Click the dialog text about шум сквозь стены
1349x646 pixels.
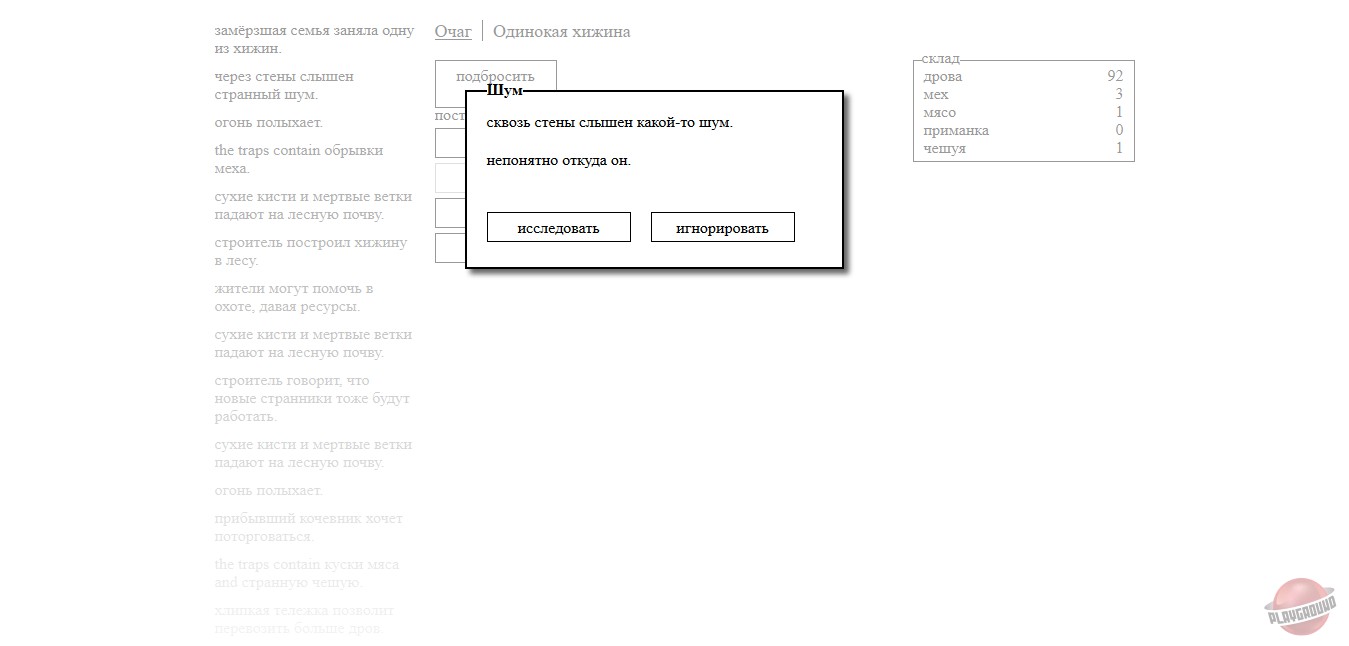click(x=609, y=123)
